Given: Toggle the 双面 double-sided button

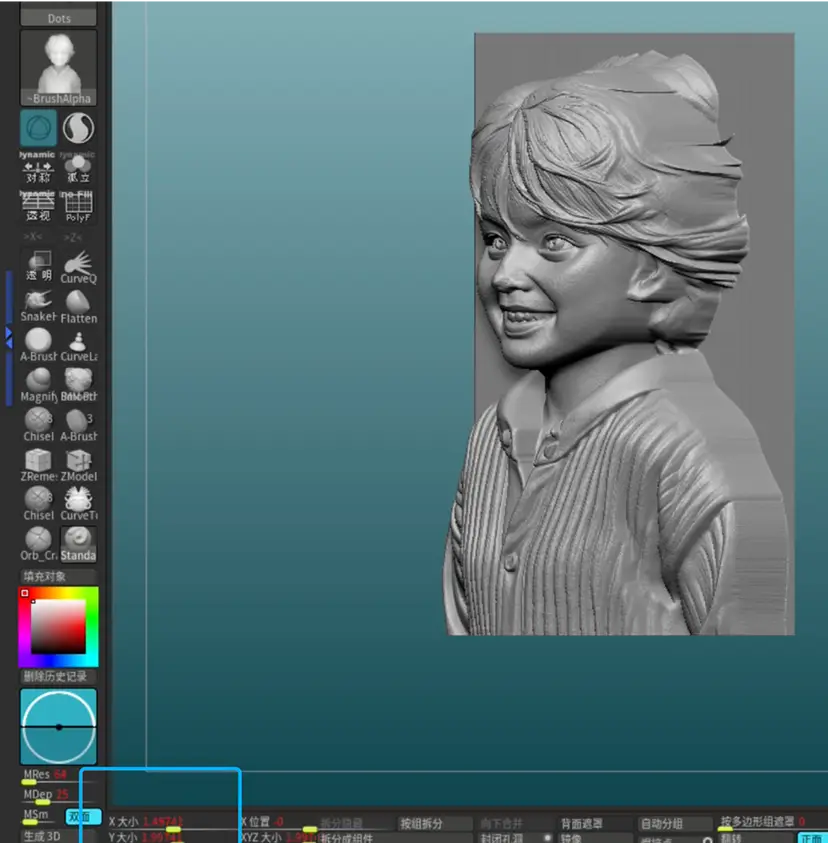Looking at the screenshot, I should point(84,817).
